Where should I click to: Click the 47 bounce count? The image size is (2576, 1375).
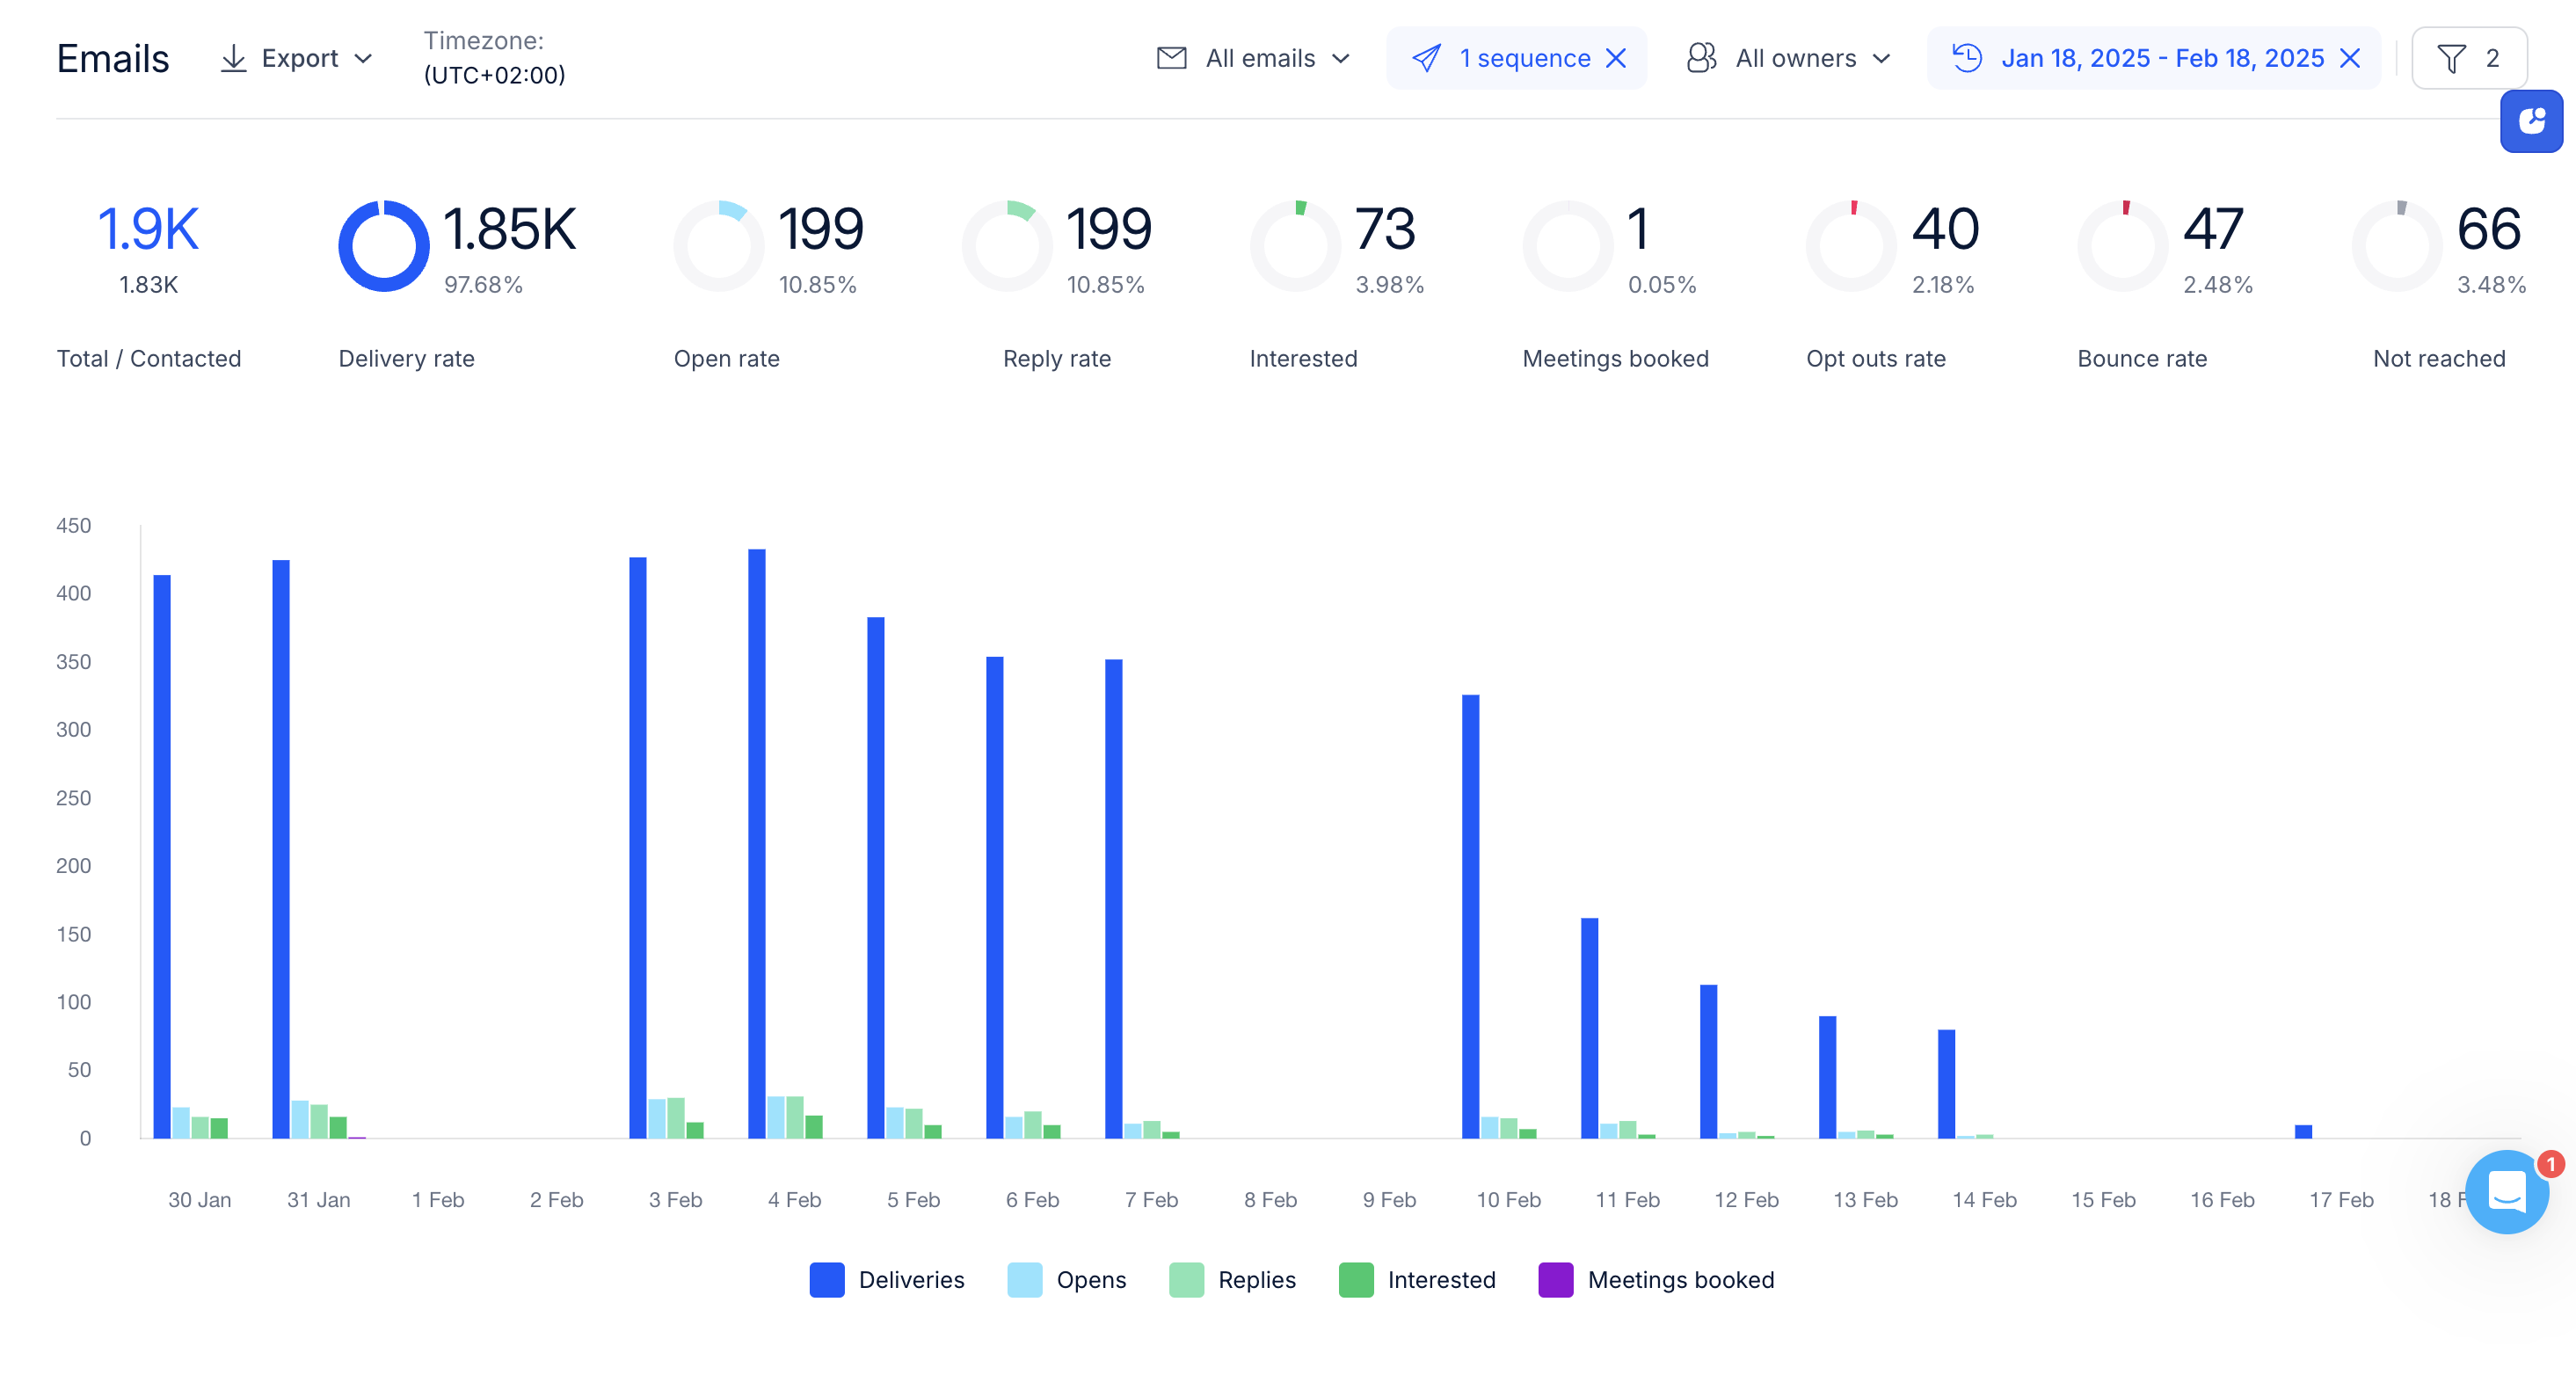(x=2213, y=229)
